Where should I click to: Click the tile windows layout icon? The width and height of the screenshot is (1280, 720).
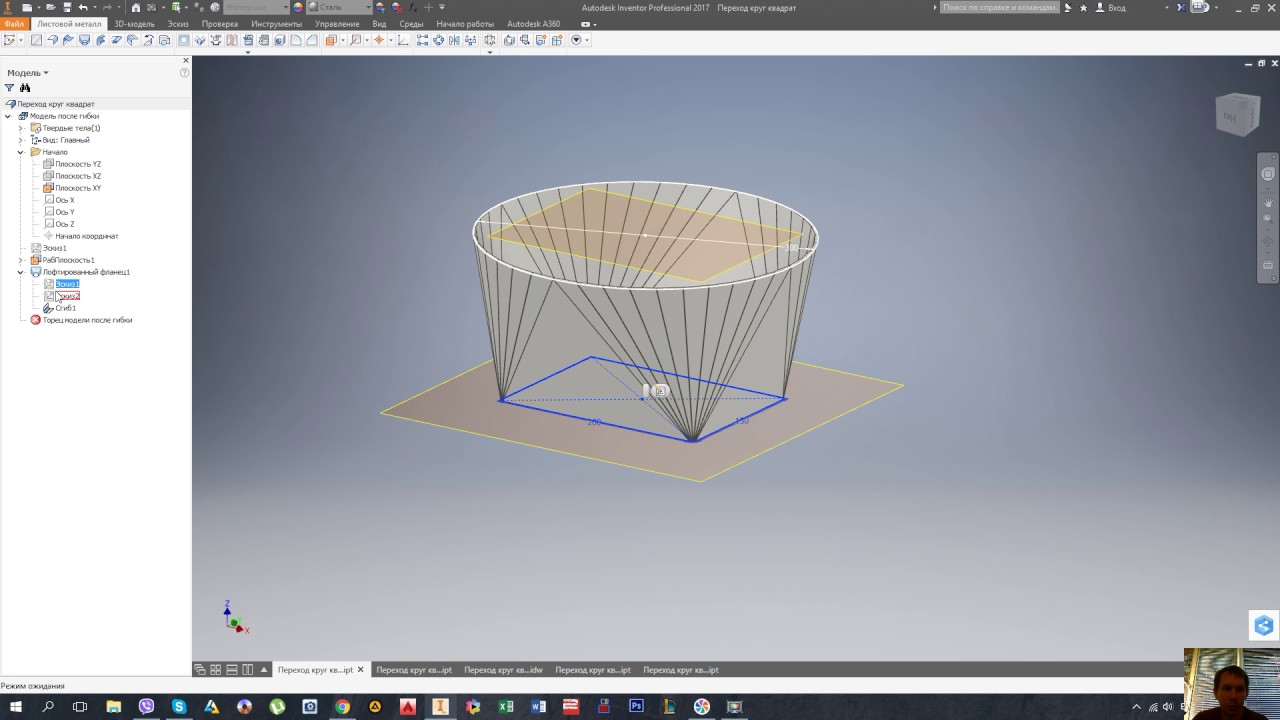click(216, 670)
